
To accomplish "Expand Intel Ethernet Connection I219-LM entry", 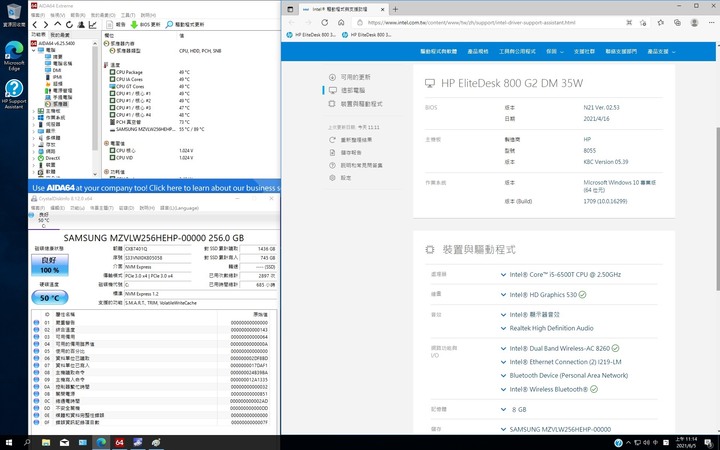I will tap(503, 362).
